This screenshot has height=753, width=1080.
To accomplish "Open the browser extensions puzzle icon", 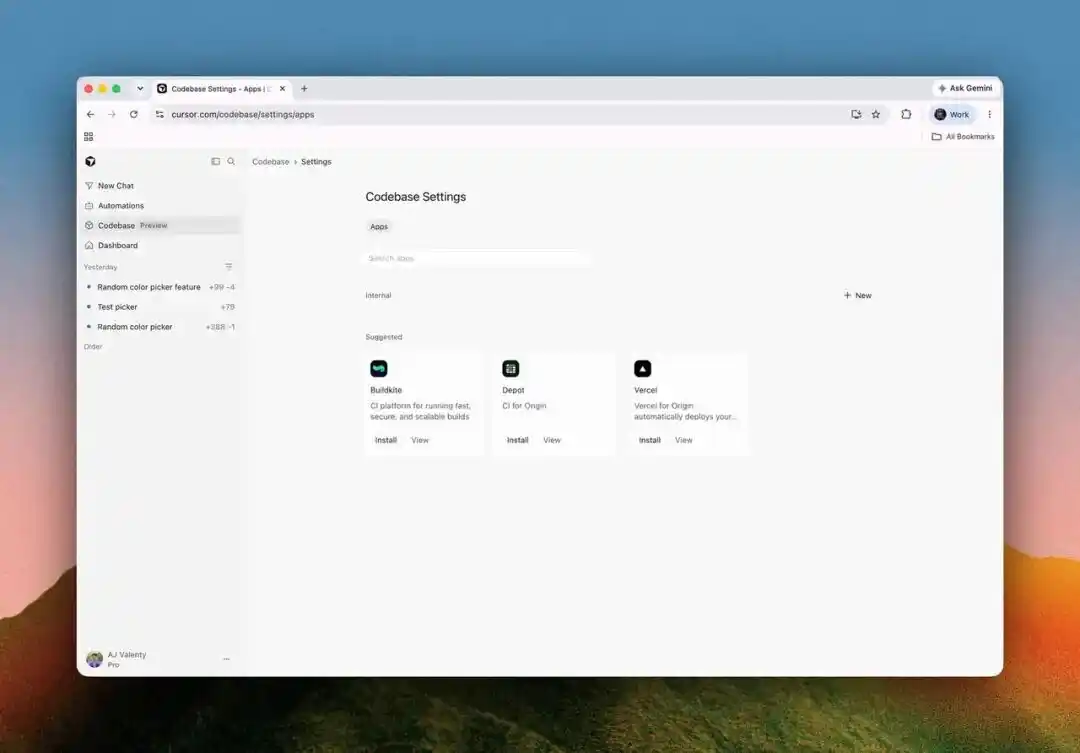I will coord(906,114).
